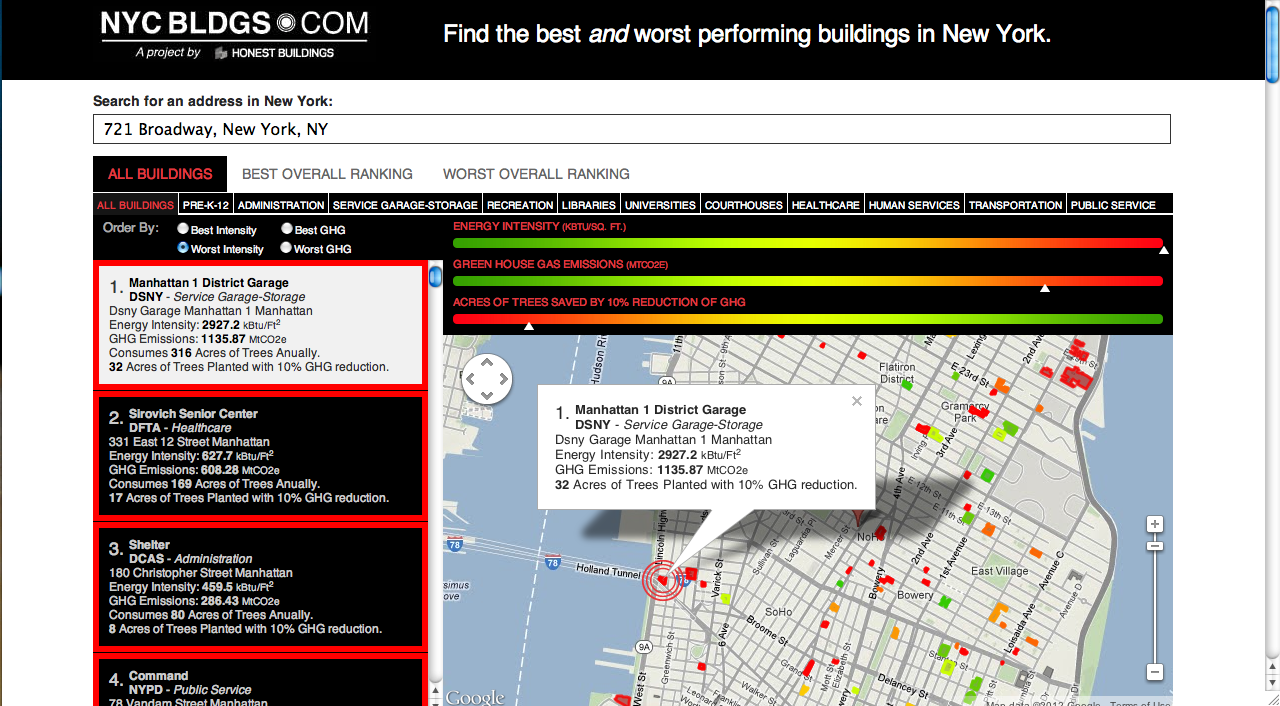Viewport: 1280px width, 706px height.
Task: Zoom out the map with minus button
Action: [x=1155, y=672]
